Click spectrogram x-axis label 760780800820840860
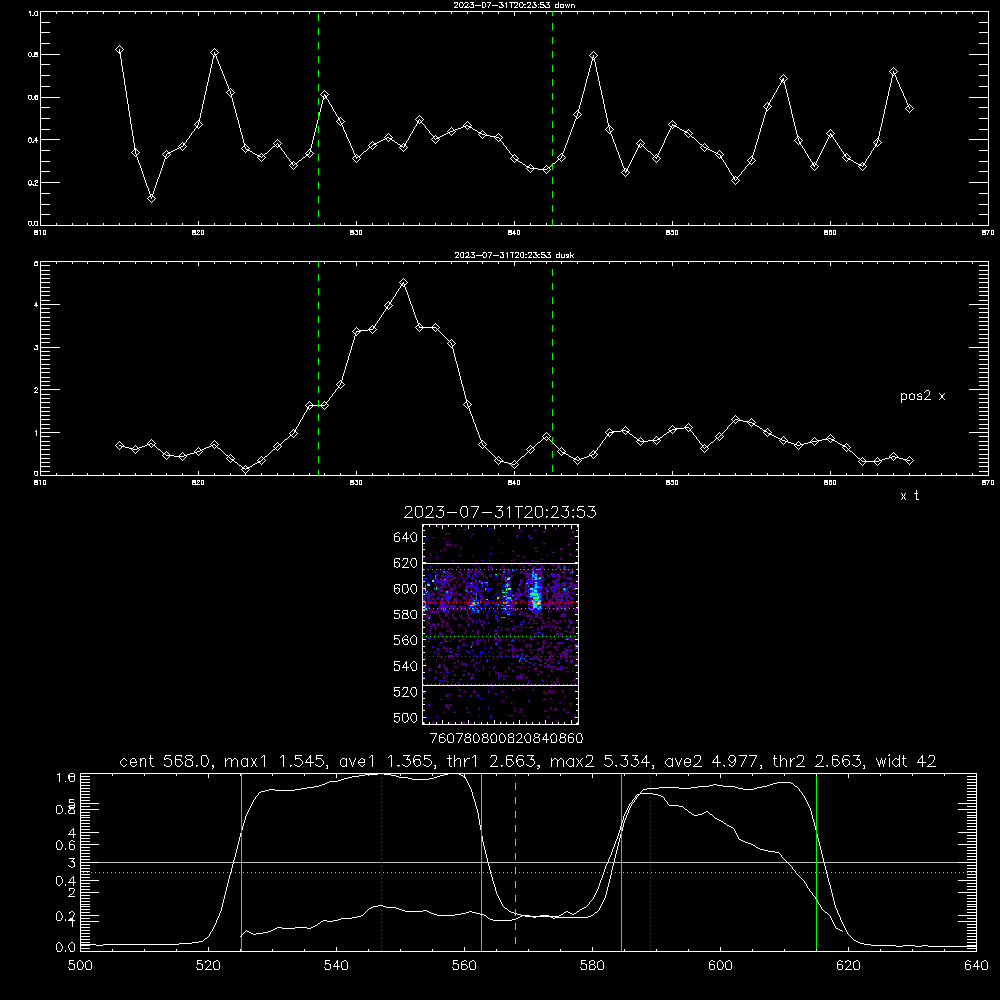The width and height of the screenshot is (1000, 1000). click(x=506, y=738)
